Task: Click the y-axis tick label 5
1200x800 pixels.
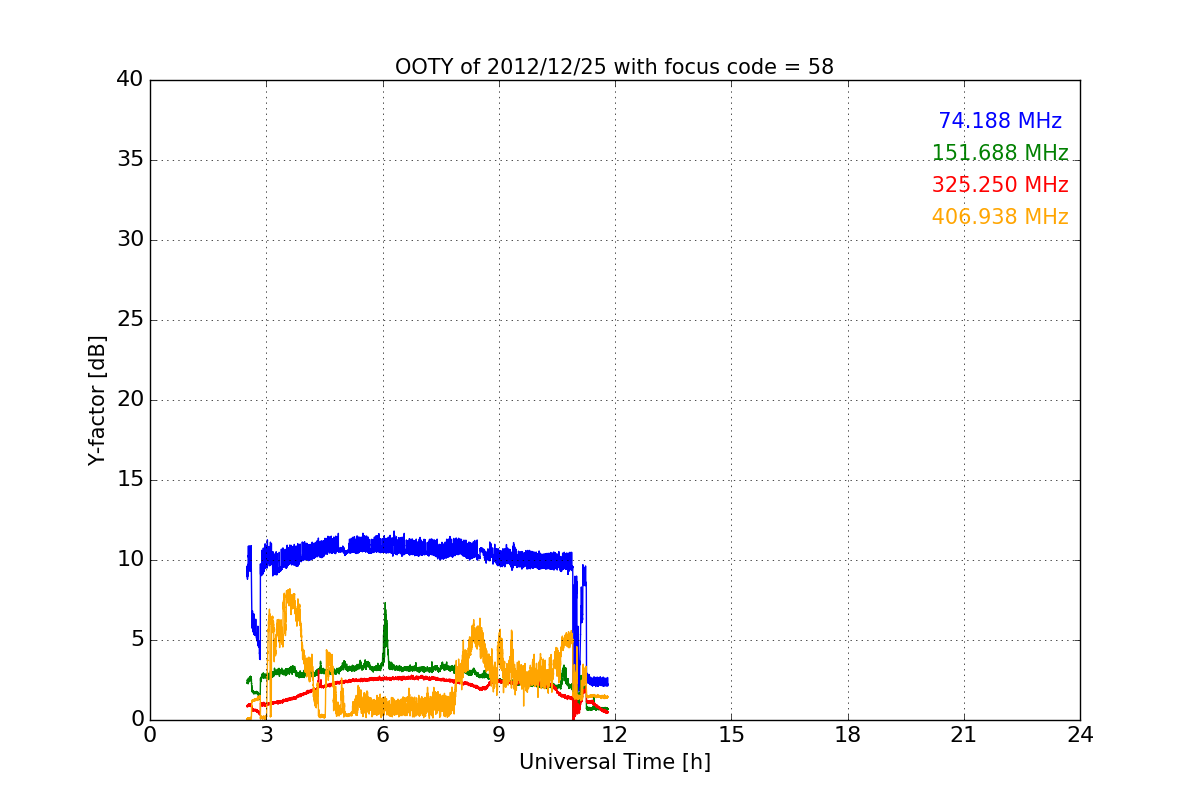Action: tap(136, 640)
